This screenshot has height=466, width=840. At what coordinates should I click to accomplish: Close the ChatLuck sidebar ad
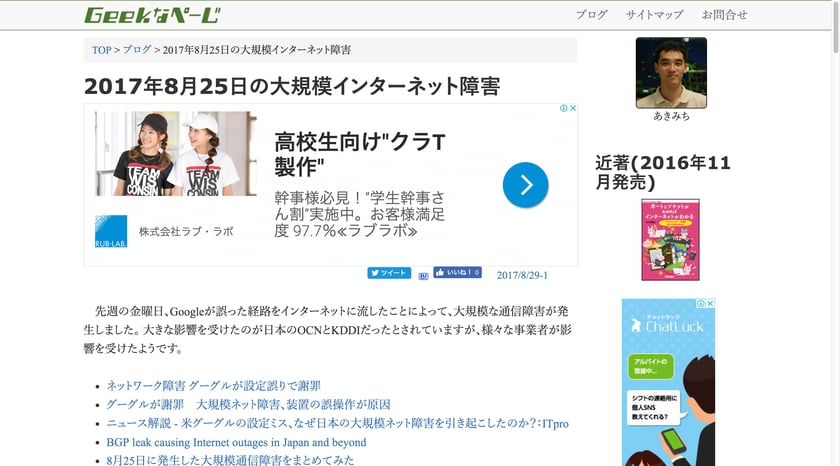coord(710,303)
